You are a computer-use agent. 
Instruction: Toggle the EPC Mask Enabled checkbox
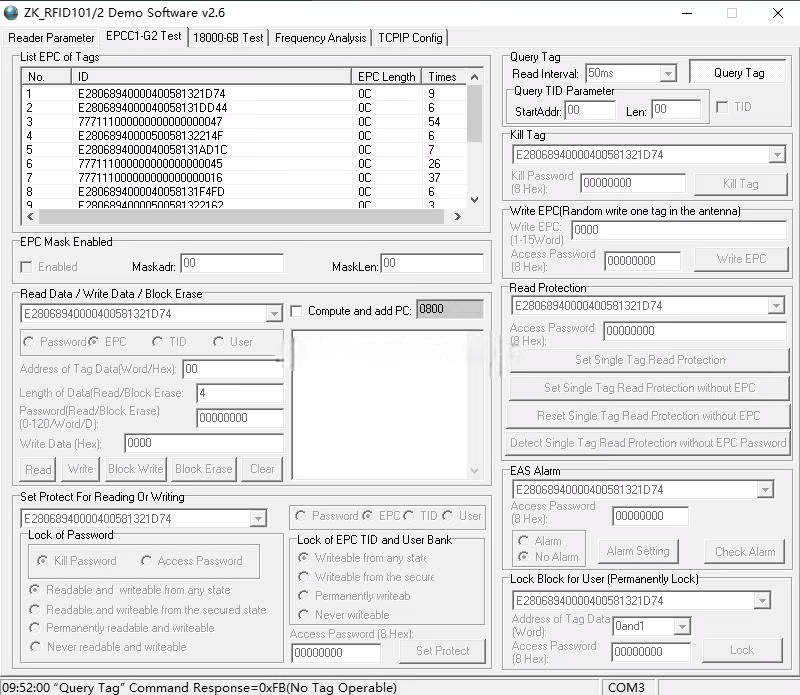coord(26,267)
